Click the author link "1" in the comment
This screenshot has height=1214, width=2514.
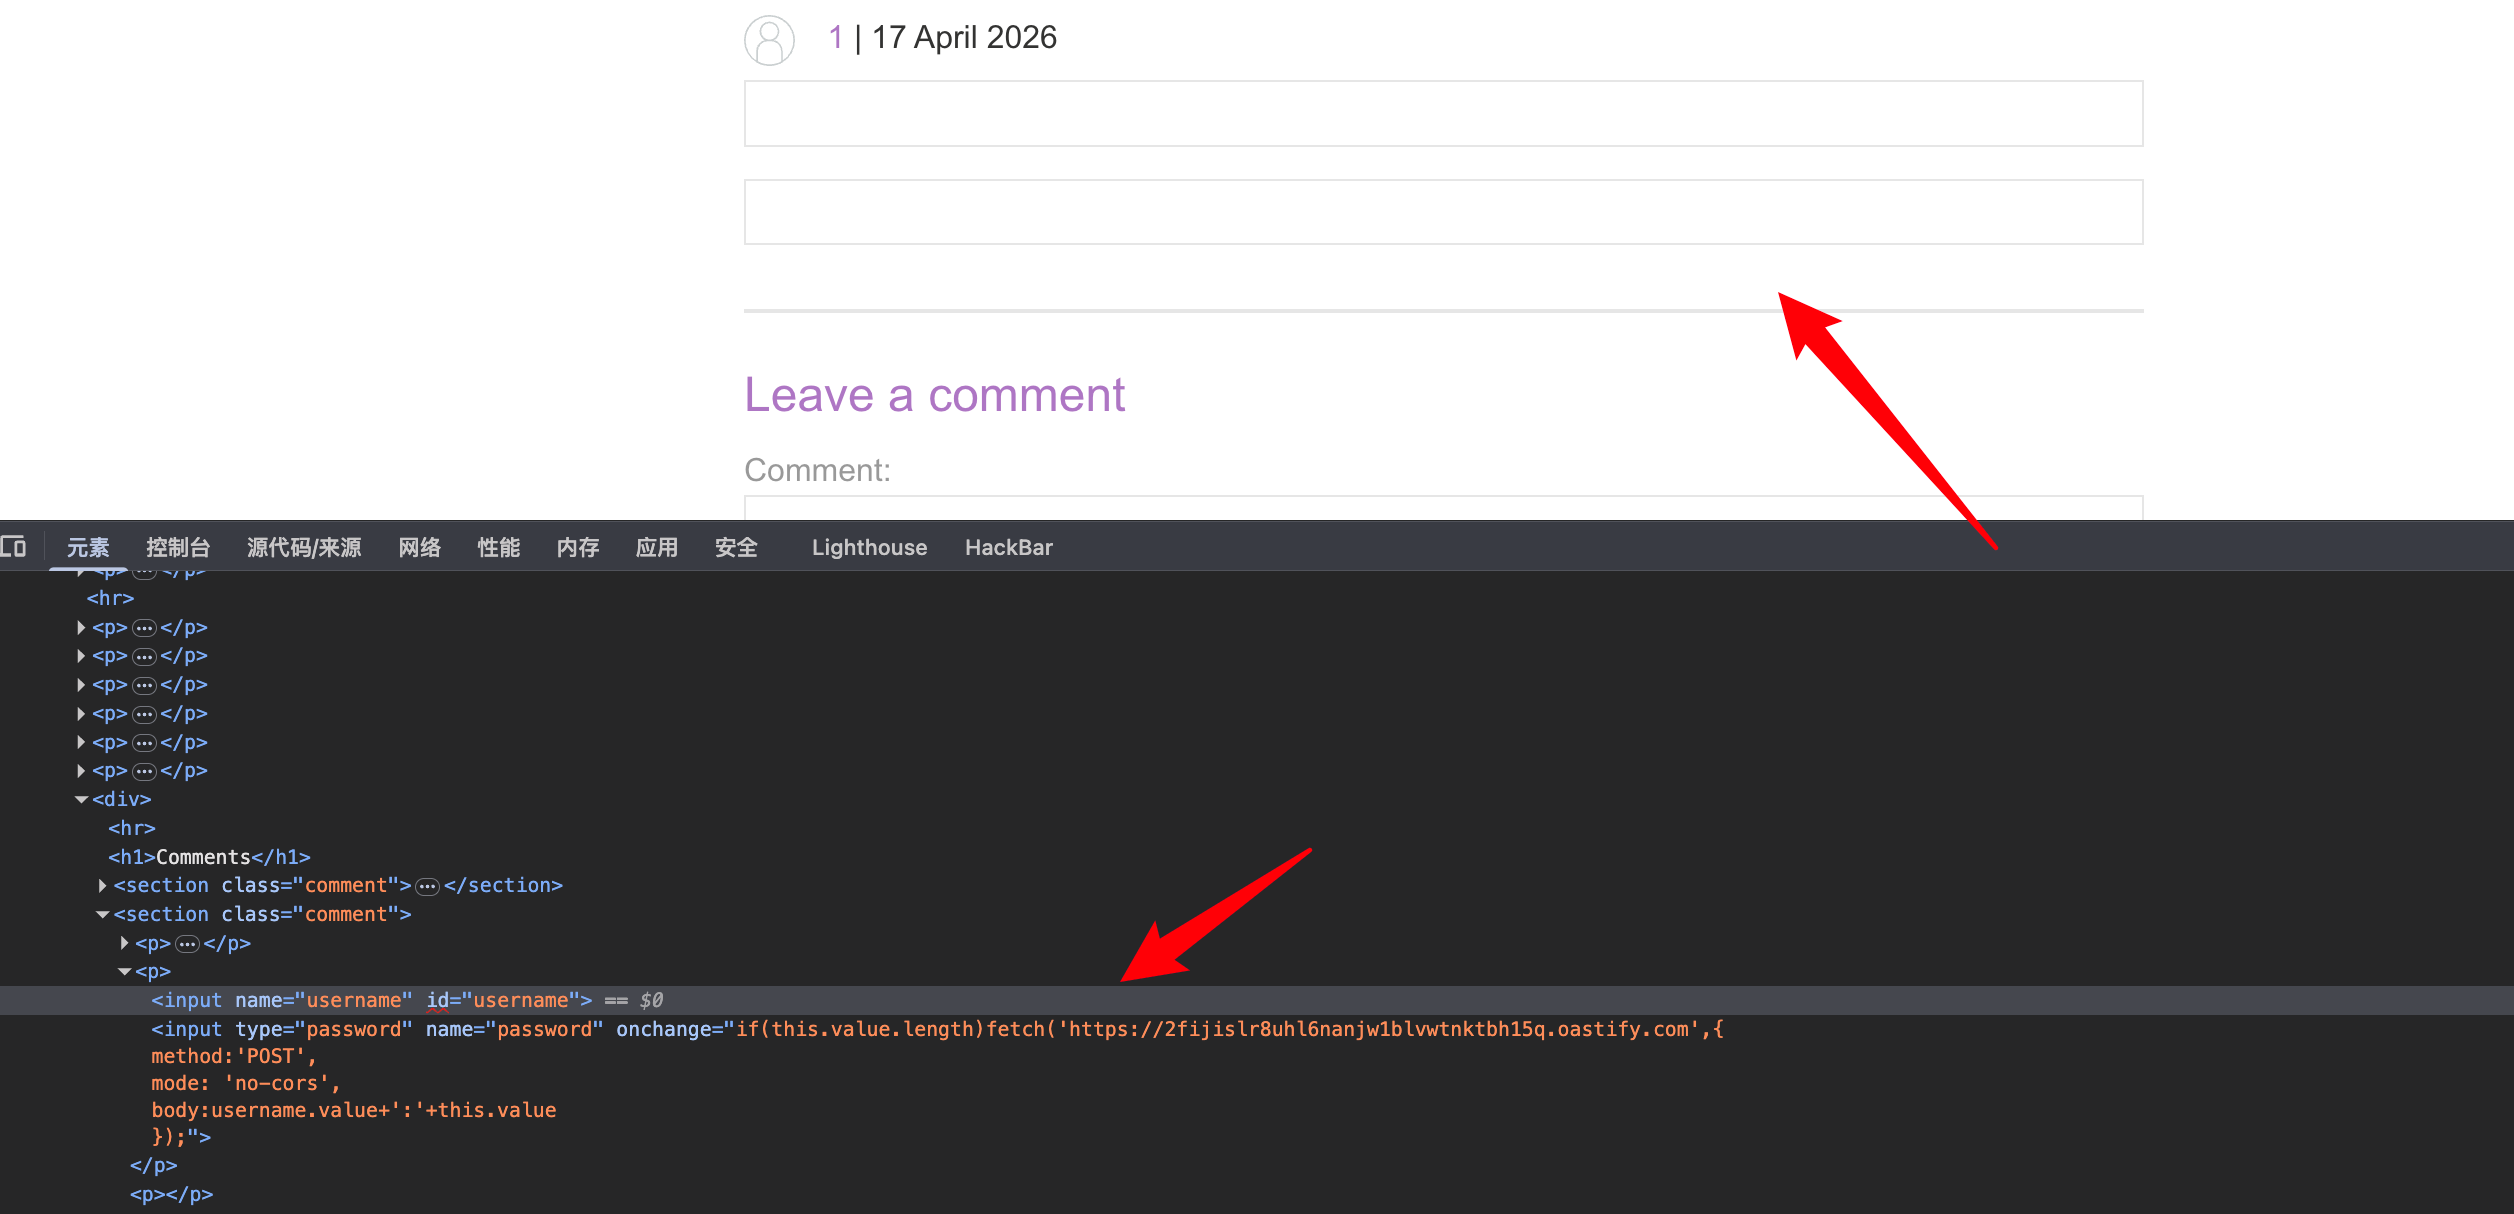pyautogui.click(x=836, y=38)
